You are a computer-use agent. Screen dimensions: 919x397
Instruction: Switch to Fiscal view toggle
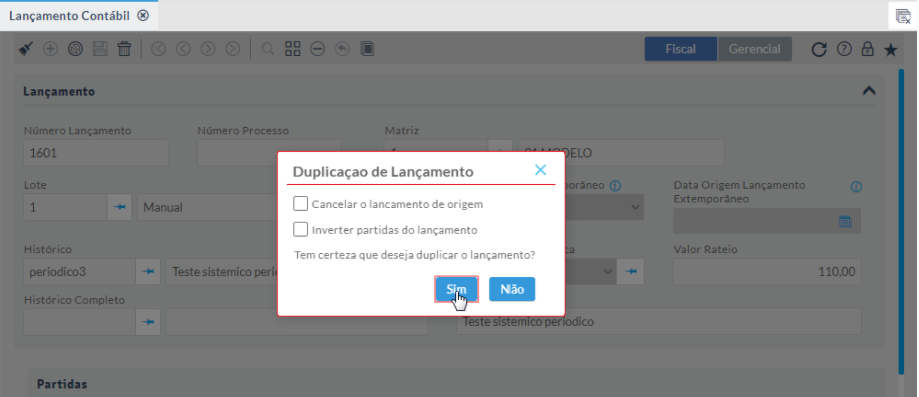coord(680,49)
